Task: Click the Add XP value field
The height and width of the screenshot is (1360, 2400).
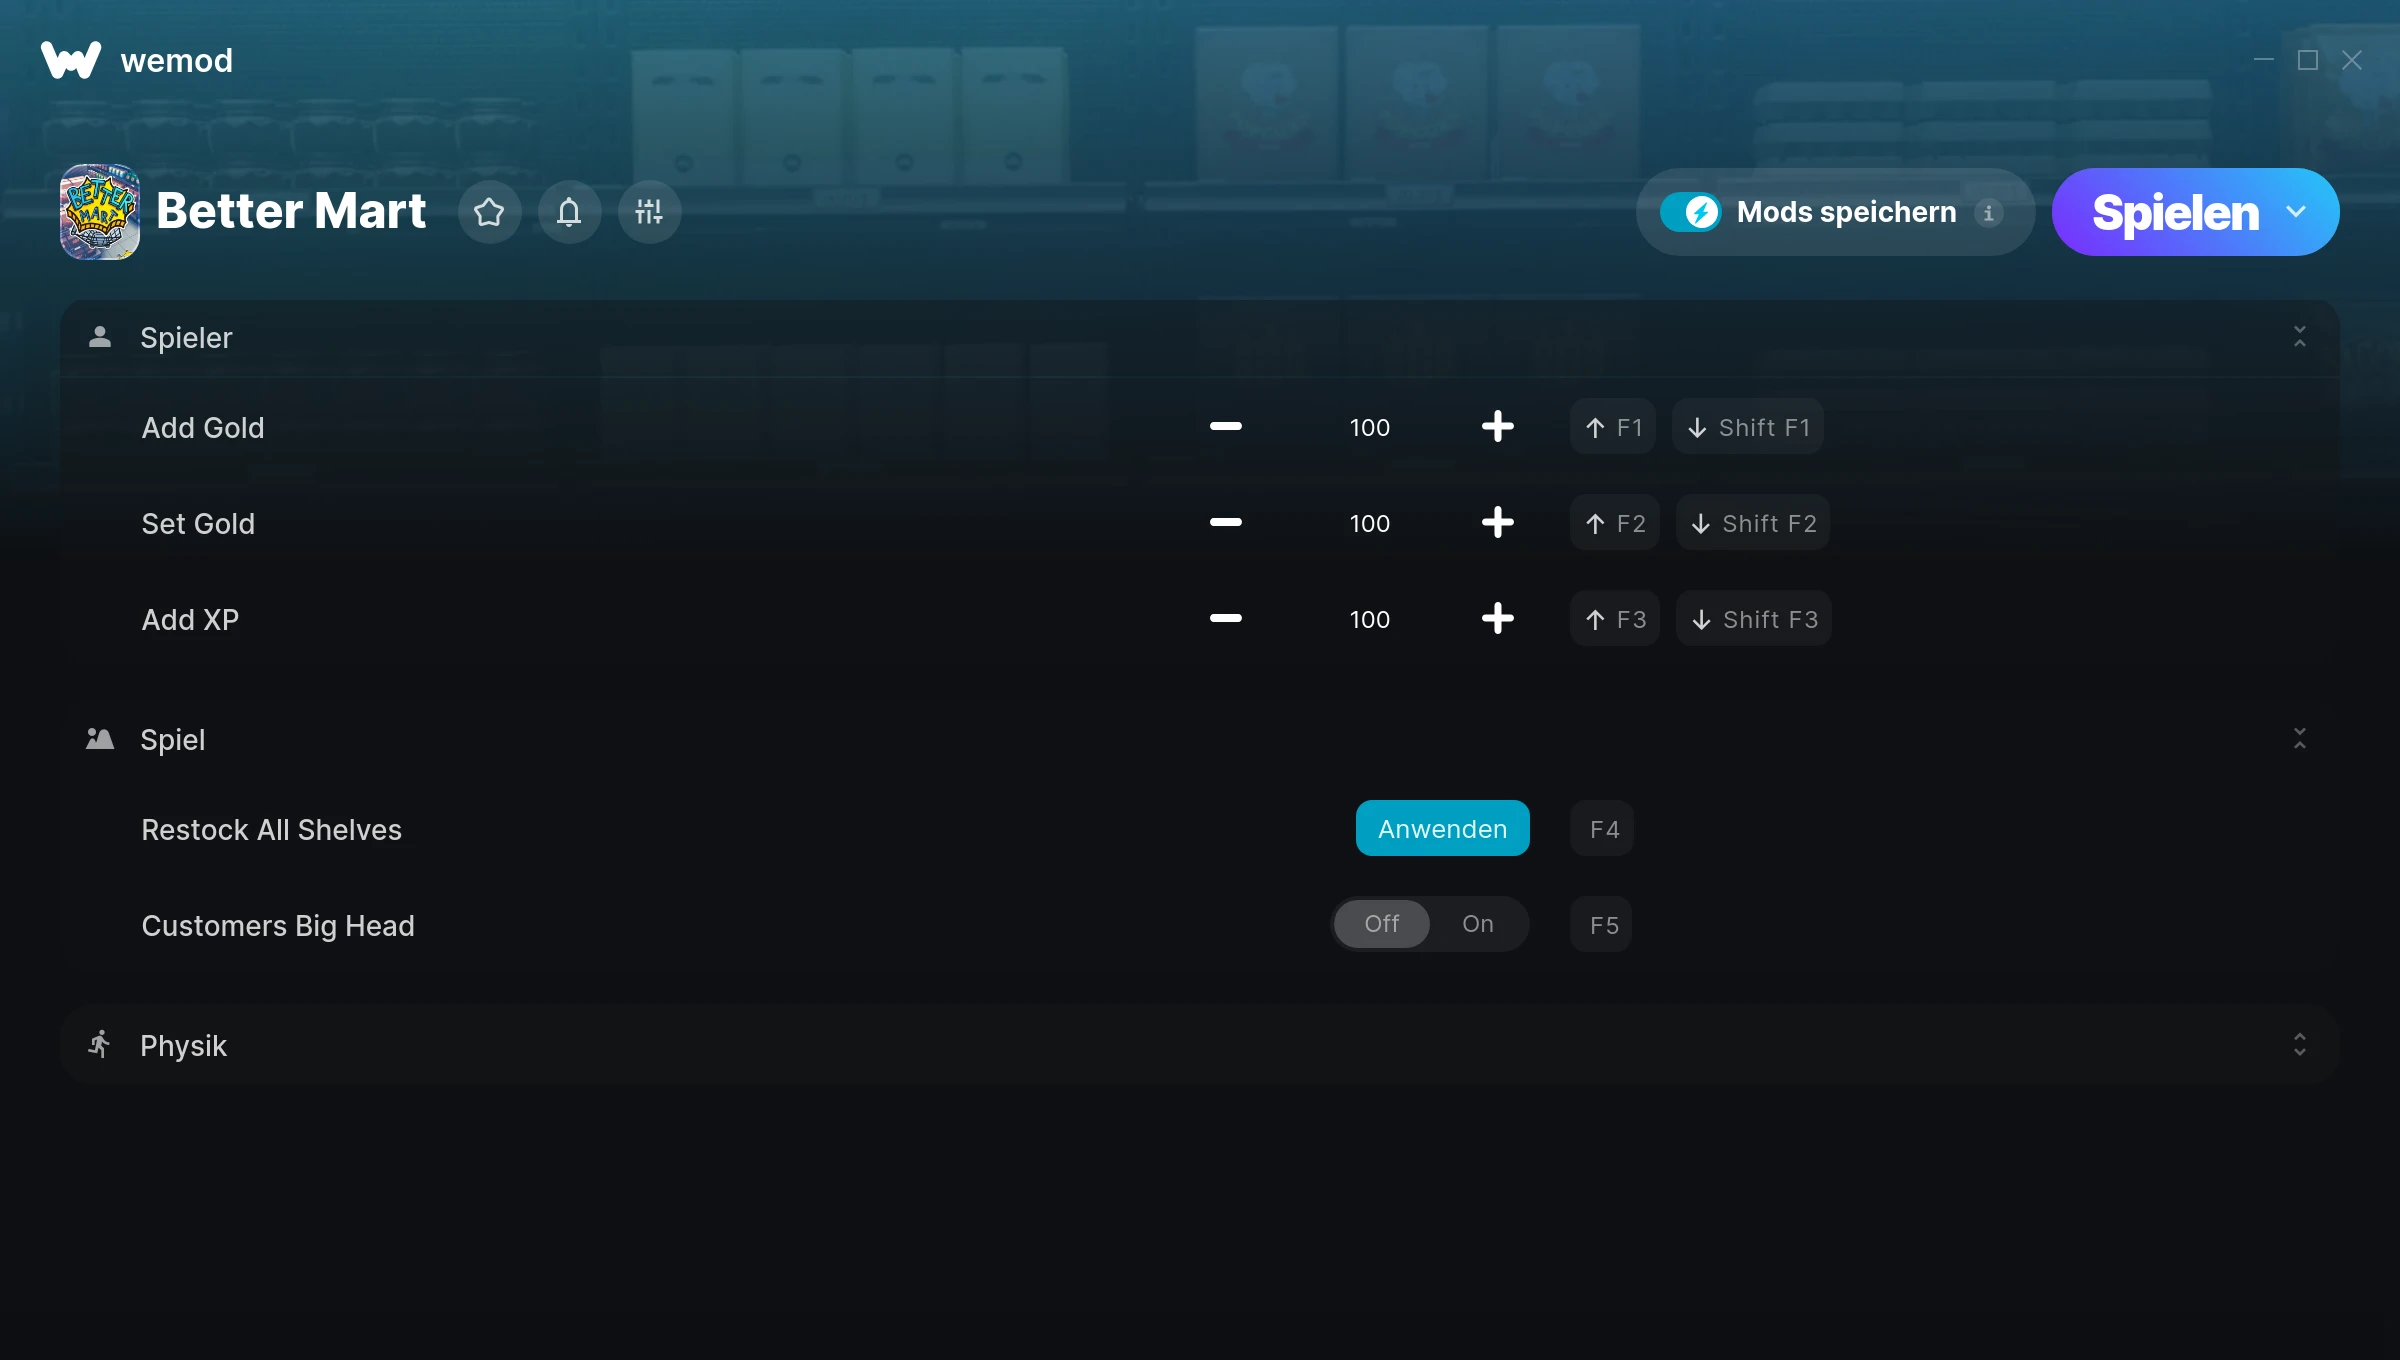Action: click(x=1370, y=620)
